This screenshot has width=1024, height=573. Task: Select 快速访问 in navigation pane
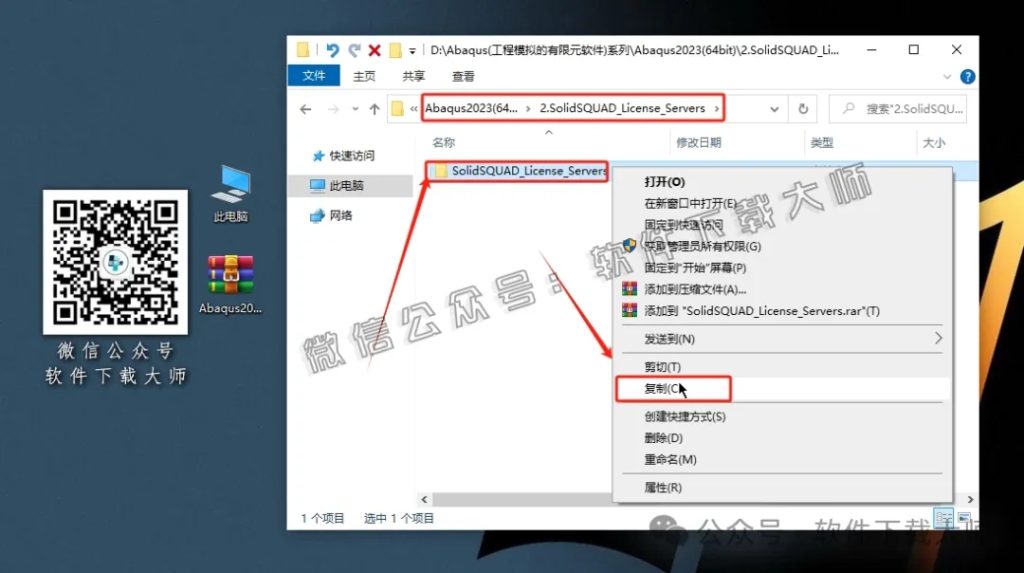coord(344,156)
